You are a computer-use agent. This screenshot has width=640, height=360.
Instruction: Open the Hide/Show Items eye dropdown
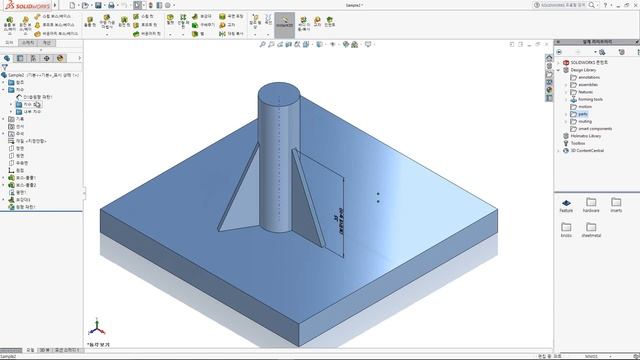click(x=333, y=44)
